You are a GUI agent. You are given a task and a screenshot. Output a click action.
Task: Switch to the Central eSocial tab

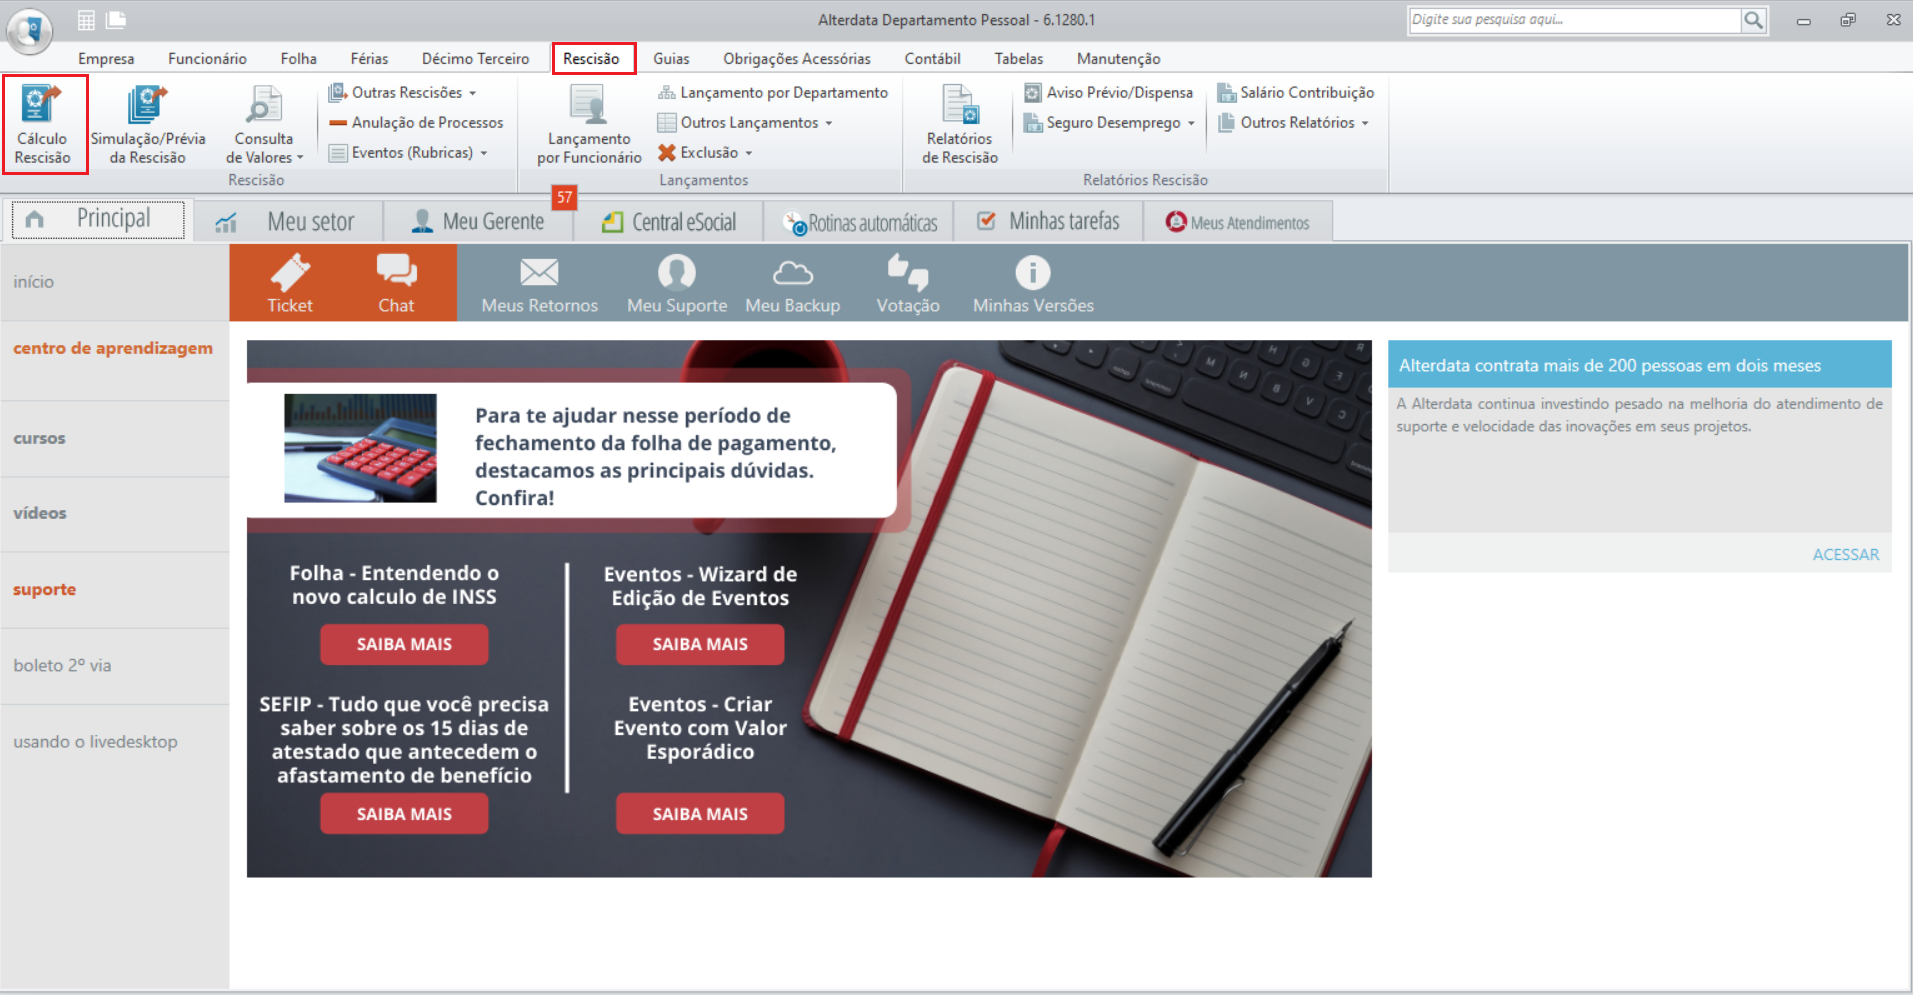pos(668,221)
